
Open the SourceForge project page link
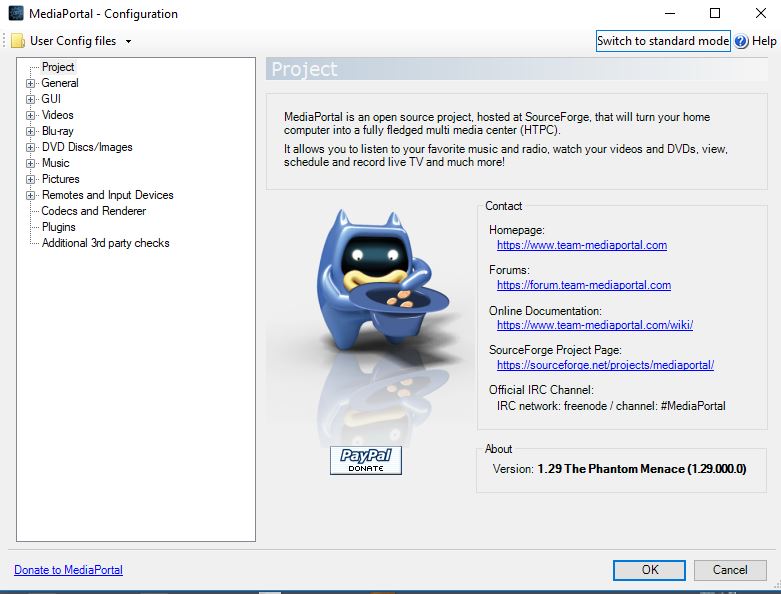point(605,365)
